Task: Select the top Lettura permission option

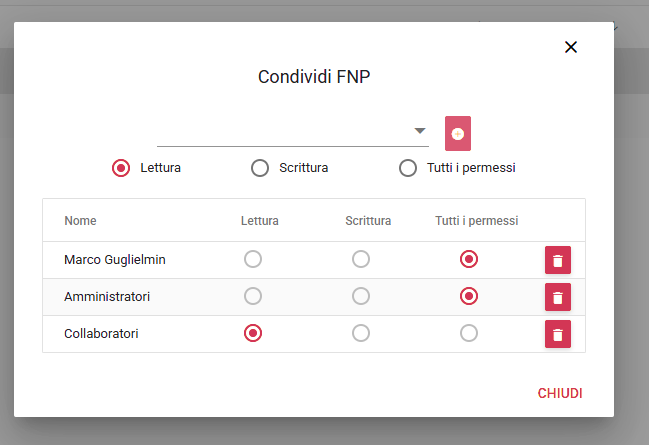Action: 121,168
